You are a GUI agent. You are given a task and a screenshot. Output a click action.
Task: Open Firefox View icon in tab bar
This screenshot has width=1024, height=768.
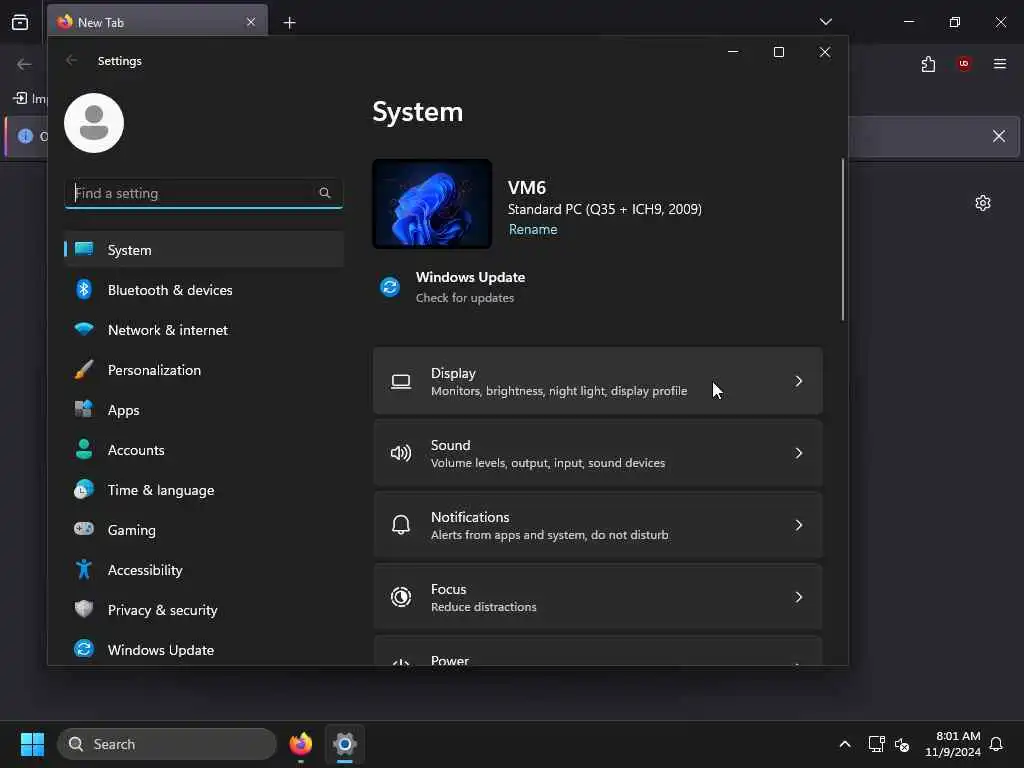[x=20, y=22]
